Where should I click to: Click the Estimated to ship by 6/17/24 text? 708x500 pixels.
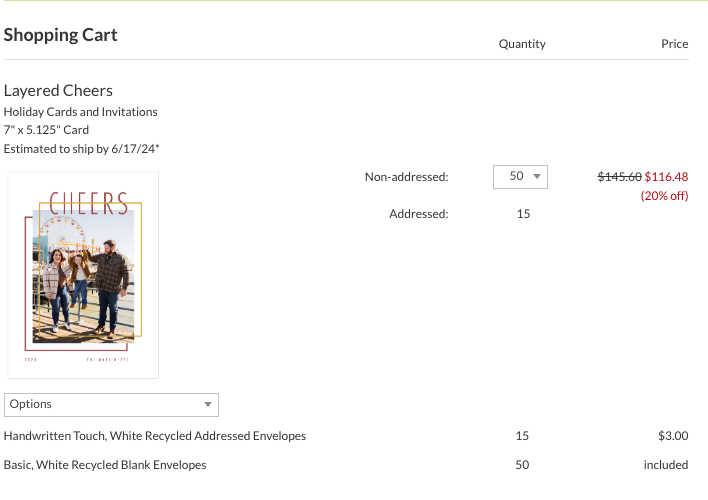81,149
